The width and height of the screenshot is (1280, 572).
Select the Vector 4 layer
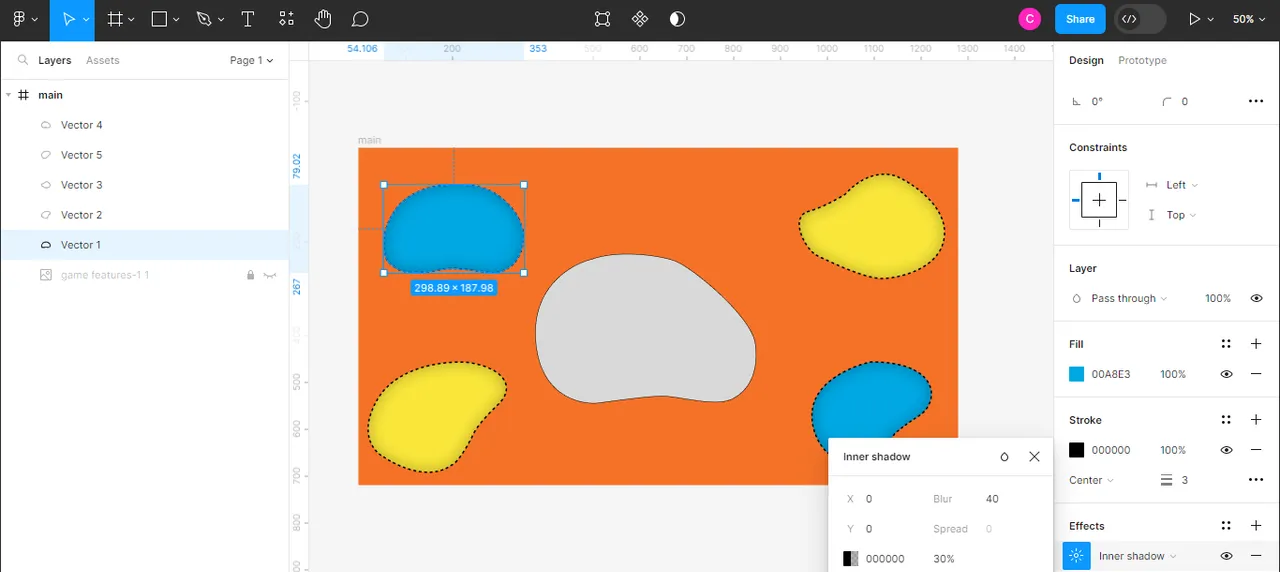145,125
